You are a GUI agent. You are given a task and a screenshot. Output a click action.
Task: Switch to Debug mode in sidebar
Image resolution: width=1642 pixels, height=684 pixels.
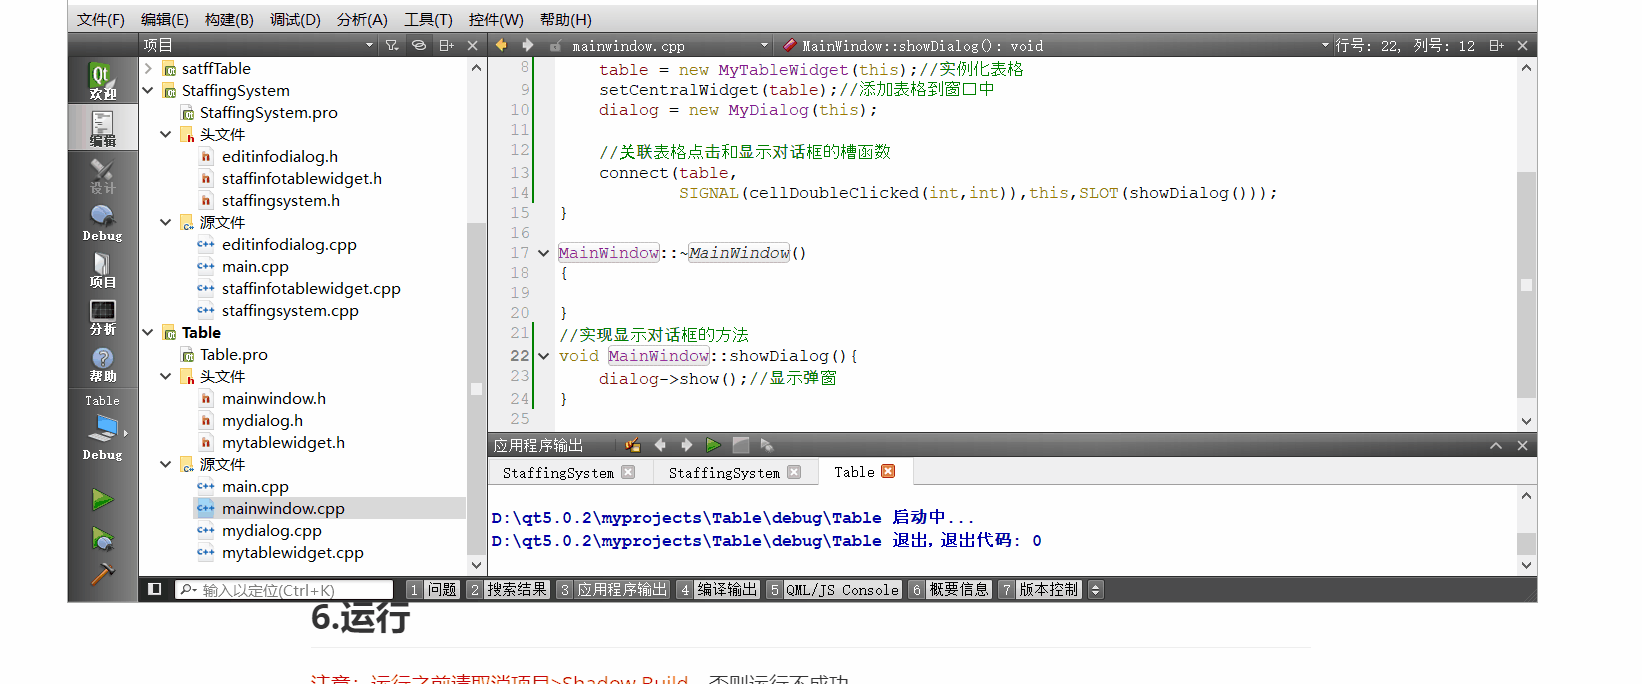point(102,222)
